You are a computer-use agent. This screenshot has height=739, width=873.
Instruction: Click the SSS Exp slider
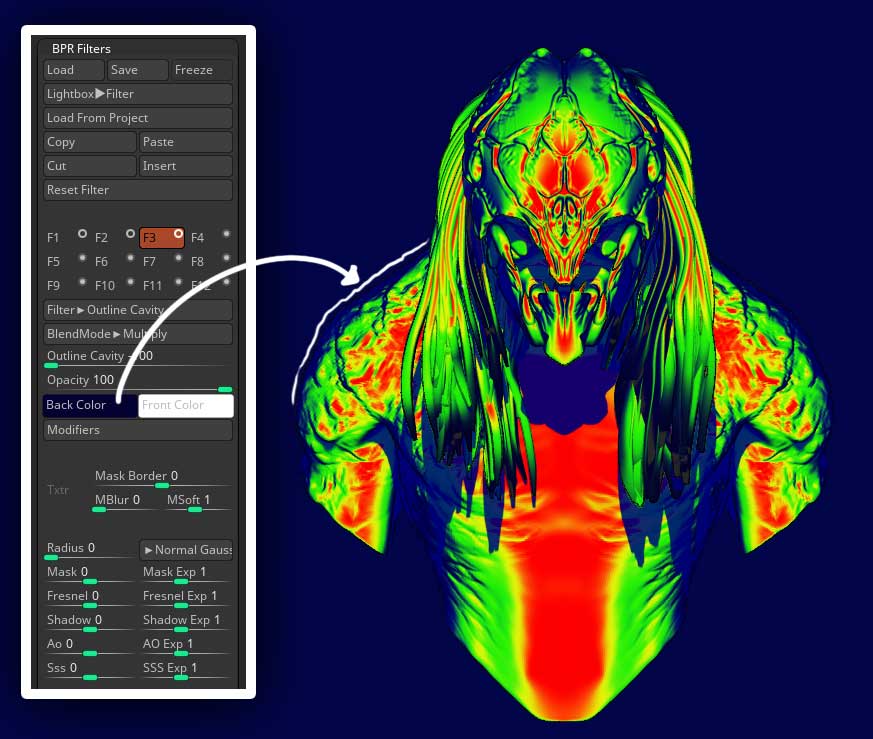(x=186, y=669)
